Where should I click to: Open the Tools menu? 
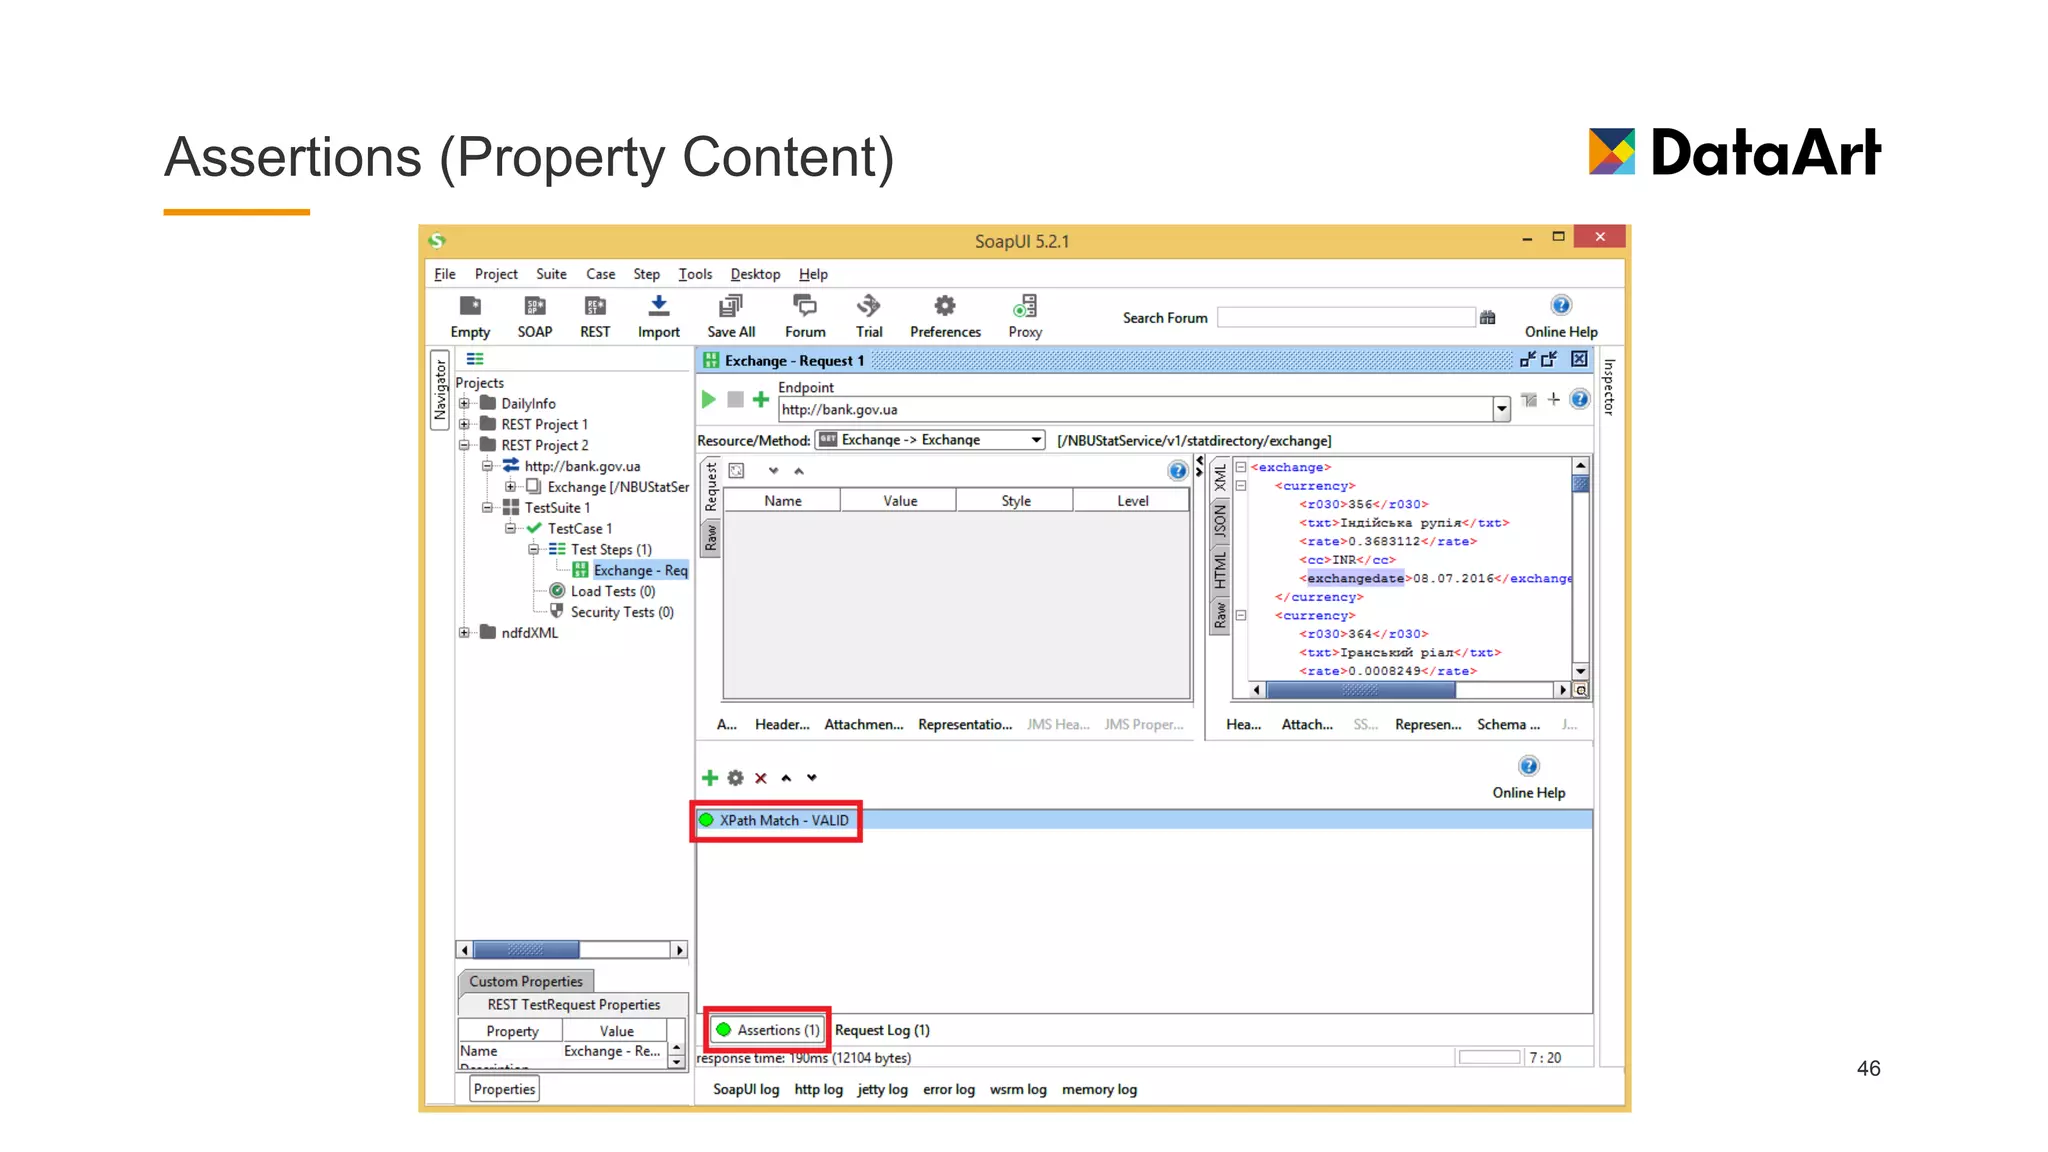[x=694, y=274]
